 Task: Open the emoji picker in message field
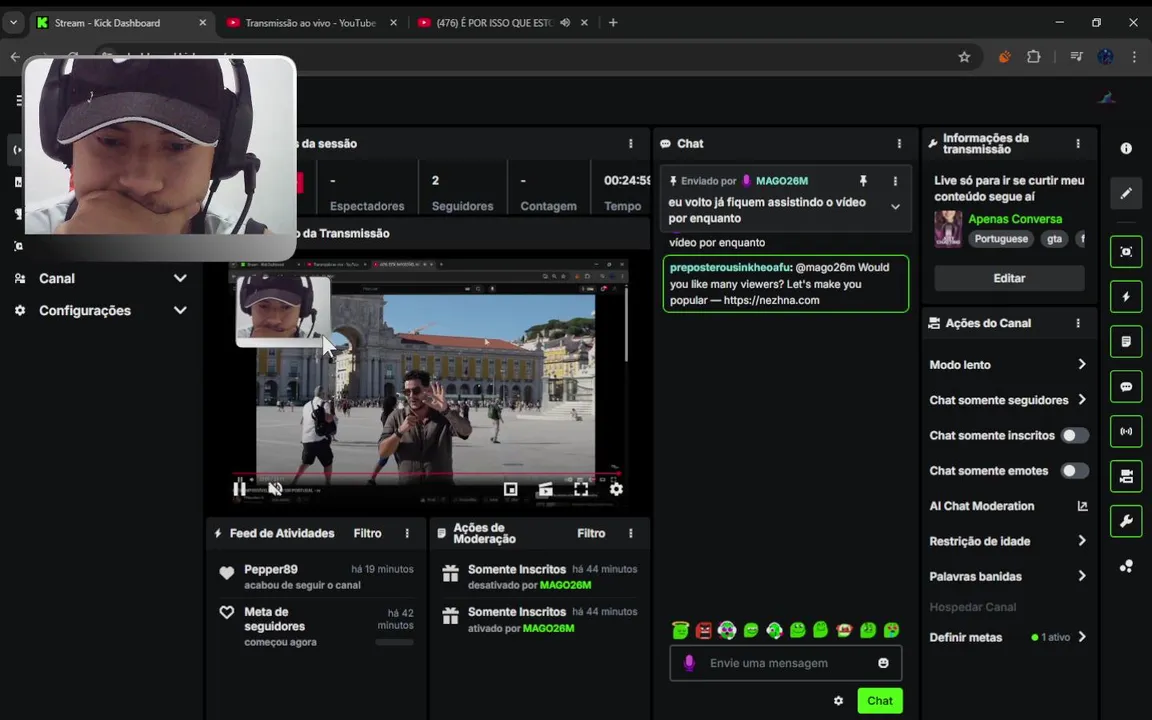click(x=883, y=663)
